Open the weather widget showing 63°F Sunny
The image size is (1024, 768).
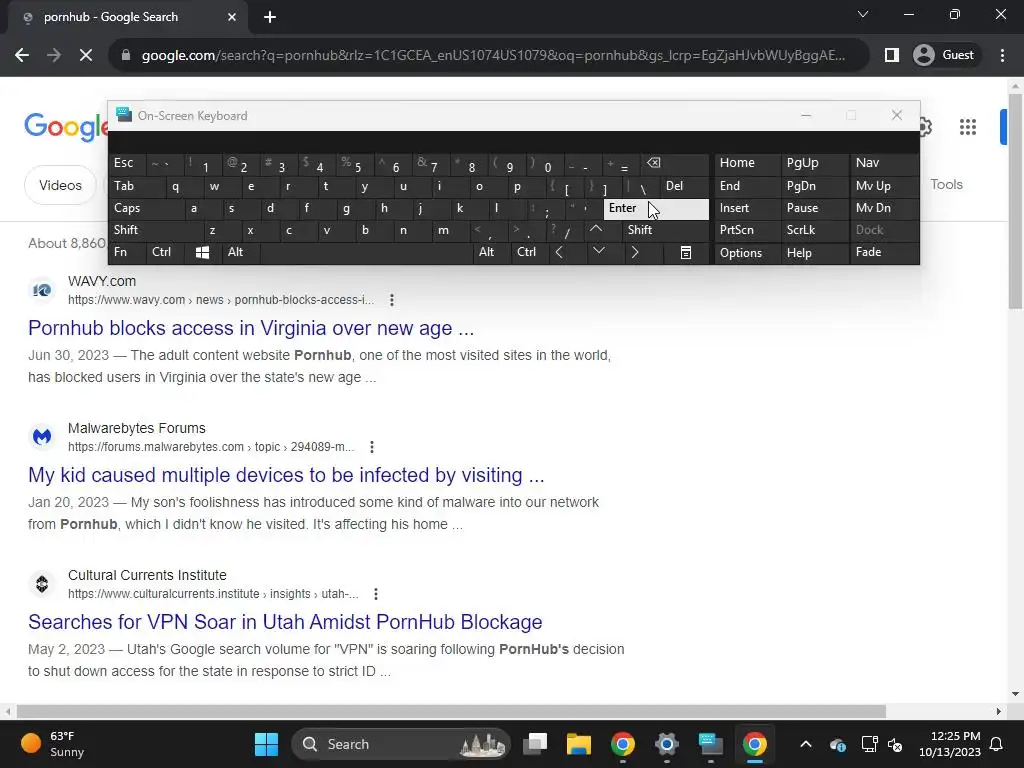pyautogui.click(x=52, y=744)
